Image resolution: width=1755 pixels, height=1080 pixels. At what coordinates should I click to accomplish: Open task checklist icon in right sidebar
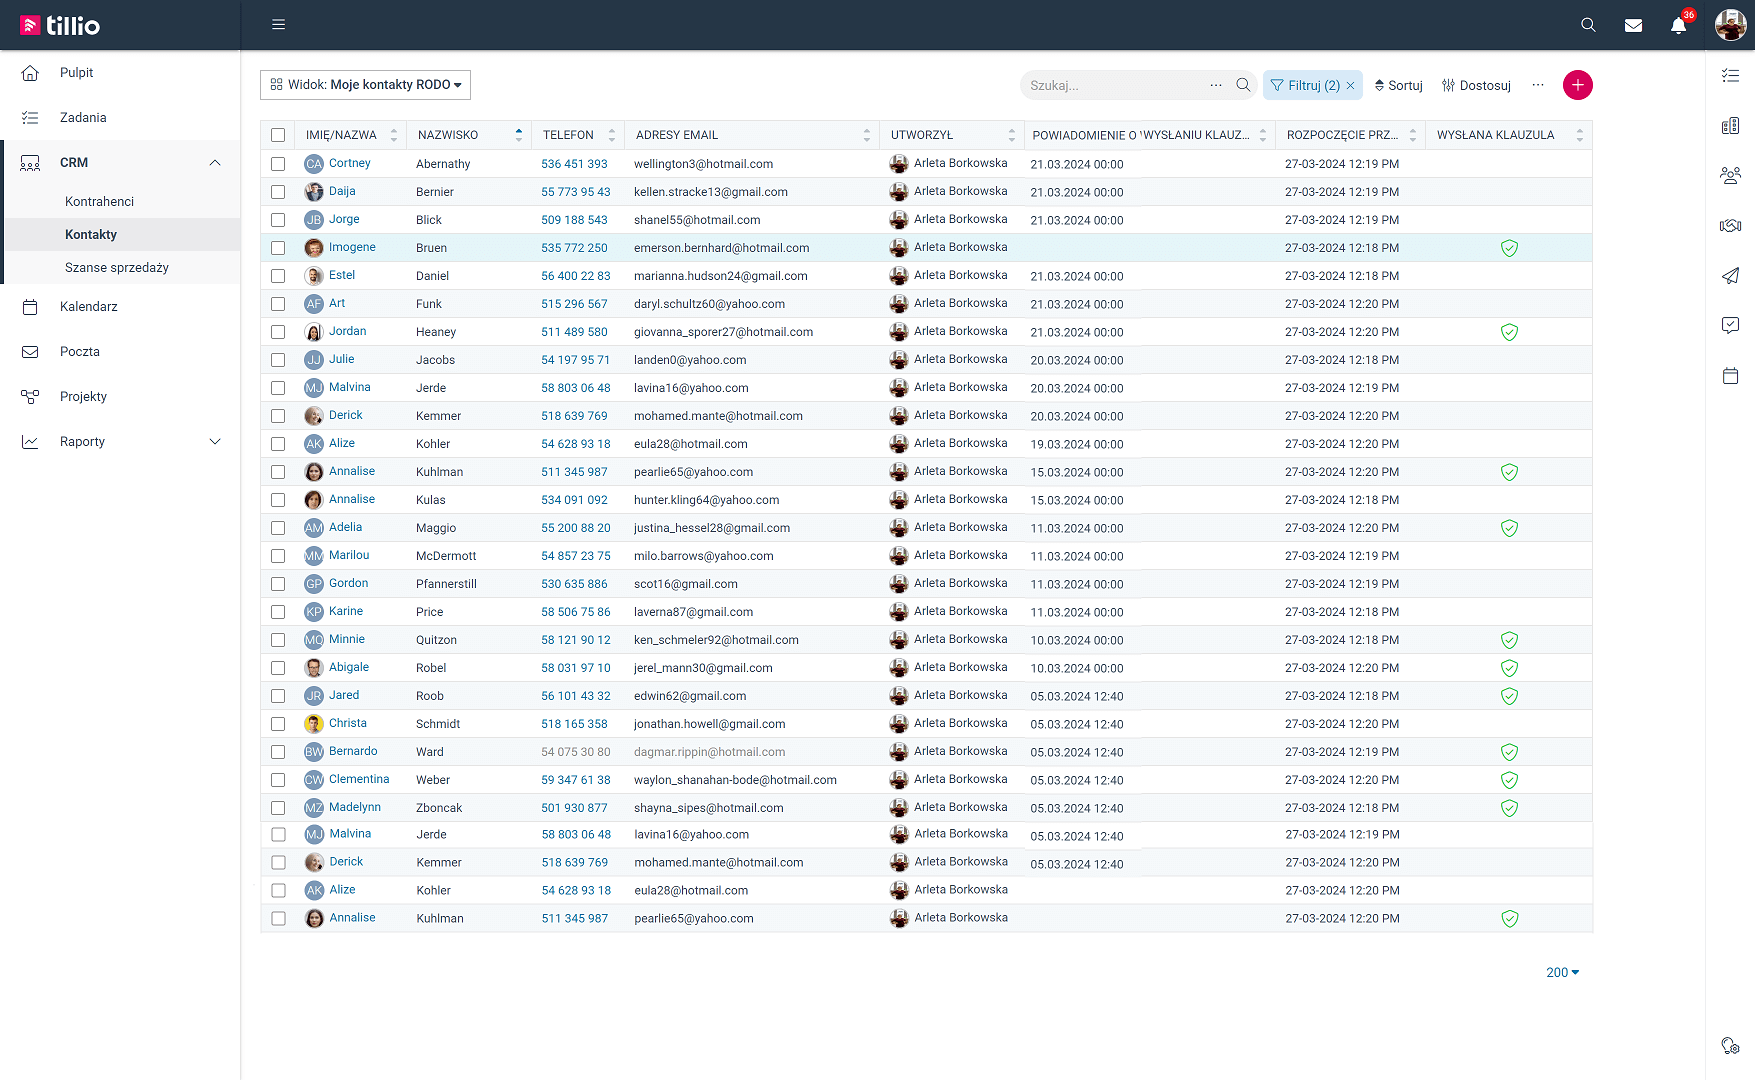coord(1730,75)
